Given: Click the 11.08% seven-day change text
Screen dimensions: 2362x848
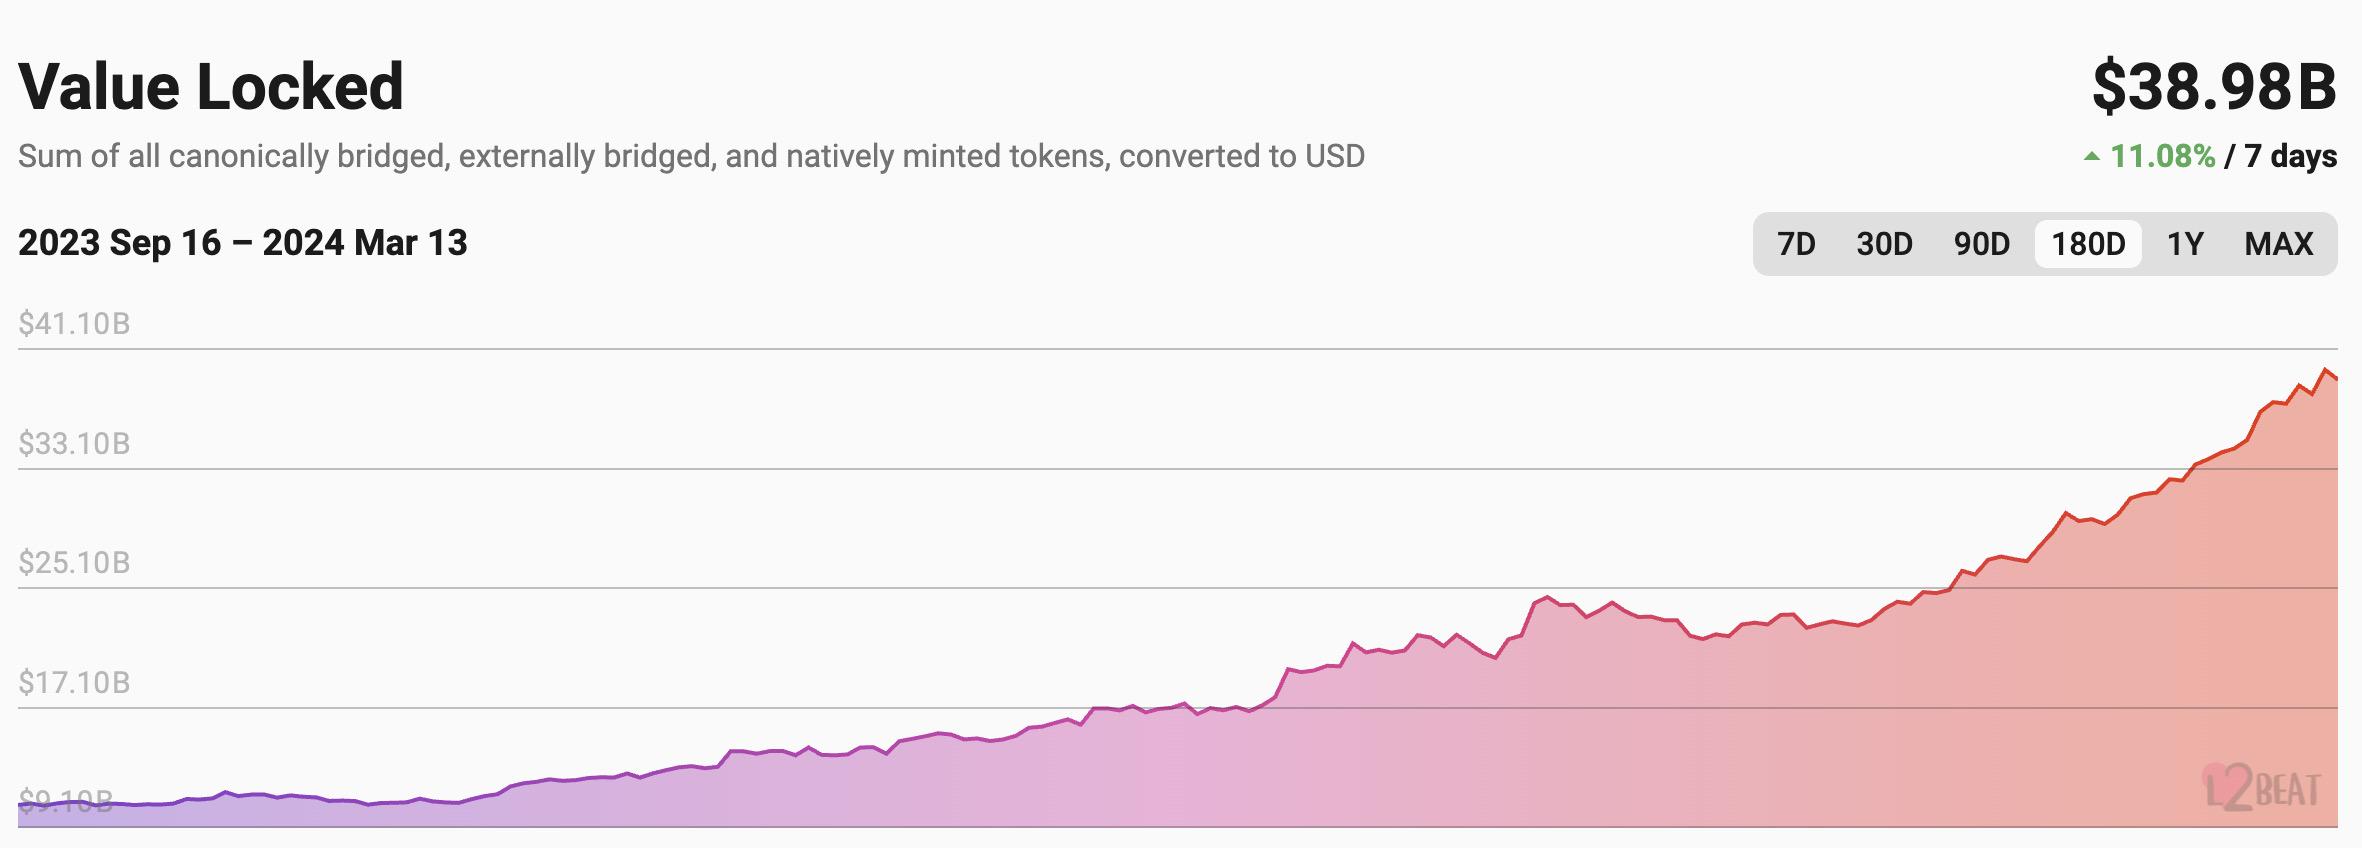Looking at the screenshot, I should click(x=2162, y=156).
